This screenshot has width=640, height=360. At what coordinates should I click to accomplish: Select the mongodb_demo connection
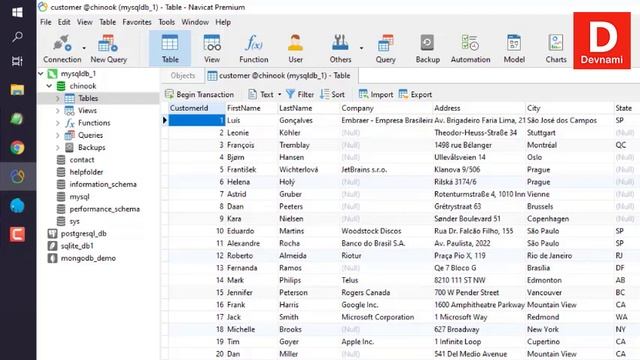point(88,258)
